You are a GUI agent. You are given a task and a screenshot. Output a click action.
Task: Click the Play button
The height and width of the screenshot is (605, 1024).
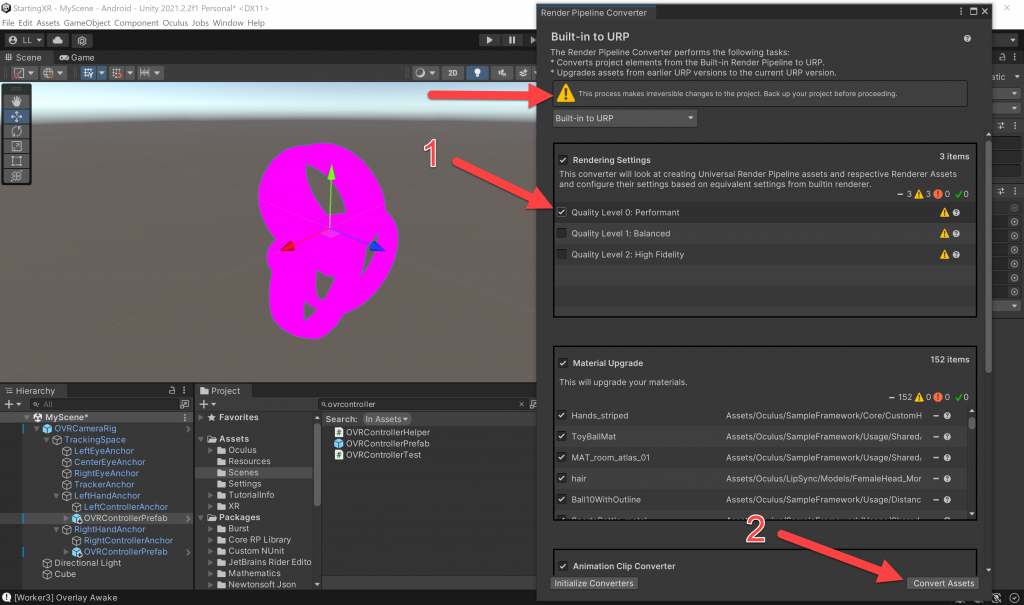(x=489, y=40)
